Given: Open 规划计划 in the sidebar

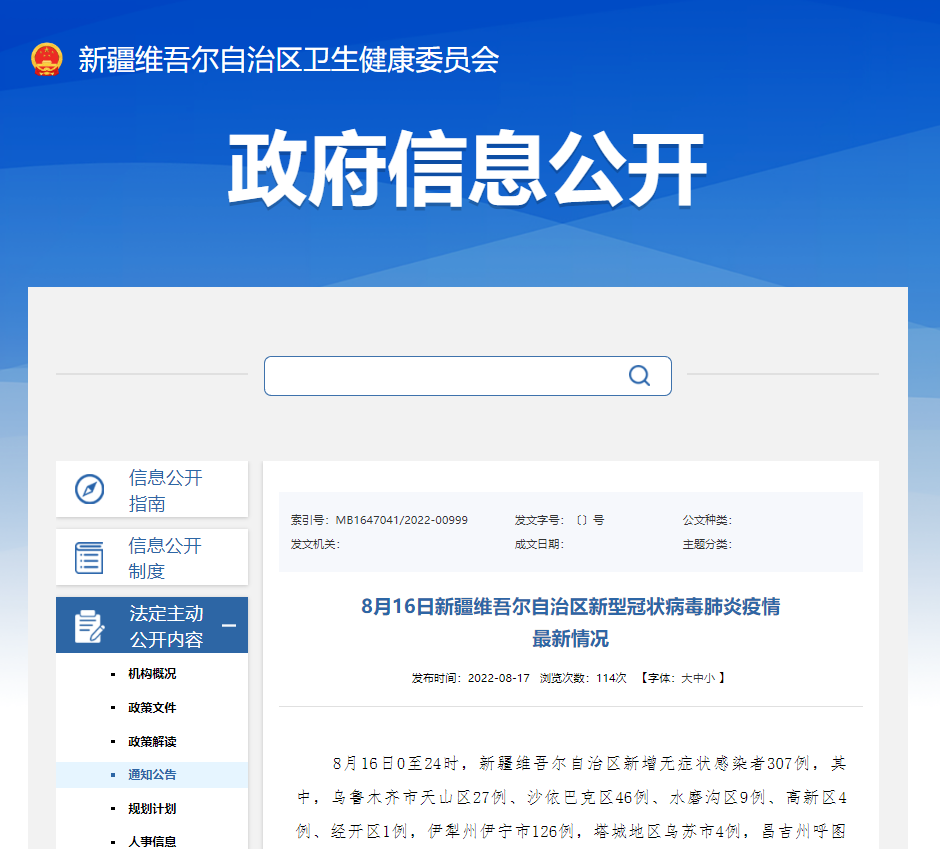Looking at the screenshot, I should (x=152, y=809).
